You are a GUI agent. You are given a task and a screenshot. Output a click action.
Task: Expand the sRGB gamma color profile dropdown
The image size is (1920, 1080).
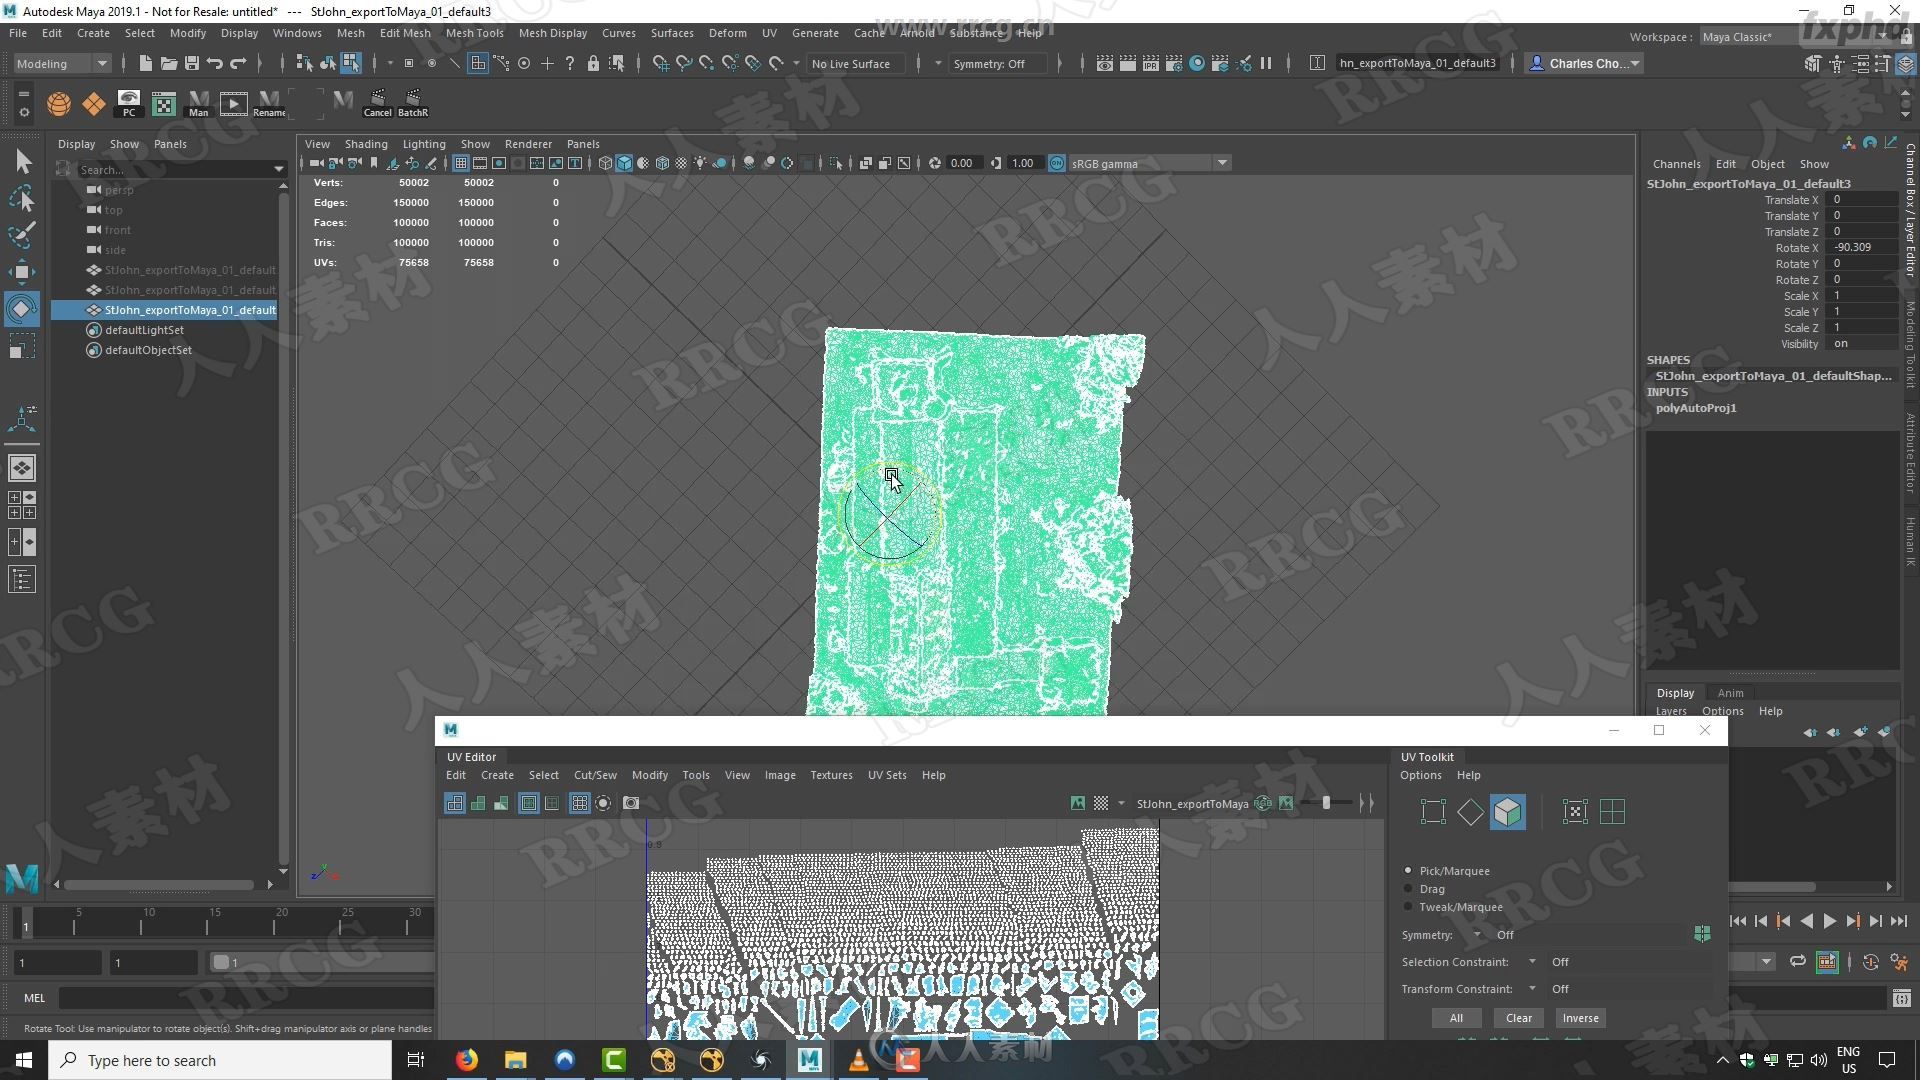[1220, 164]
